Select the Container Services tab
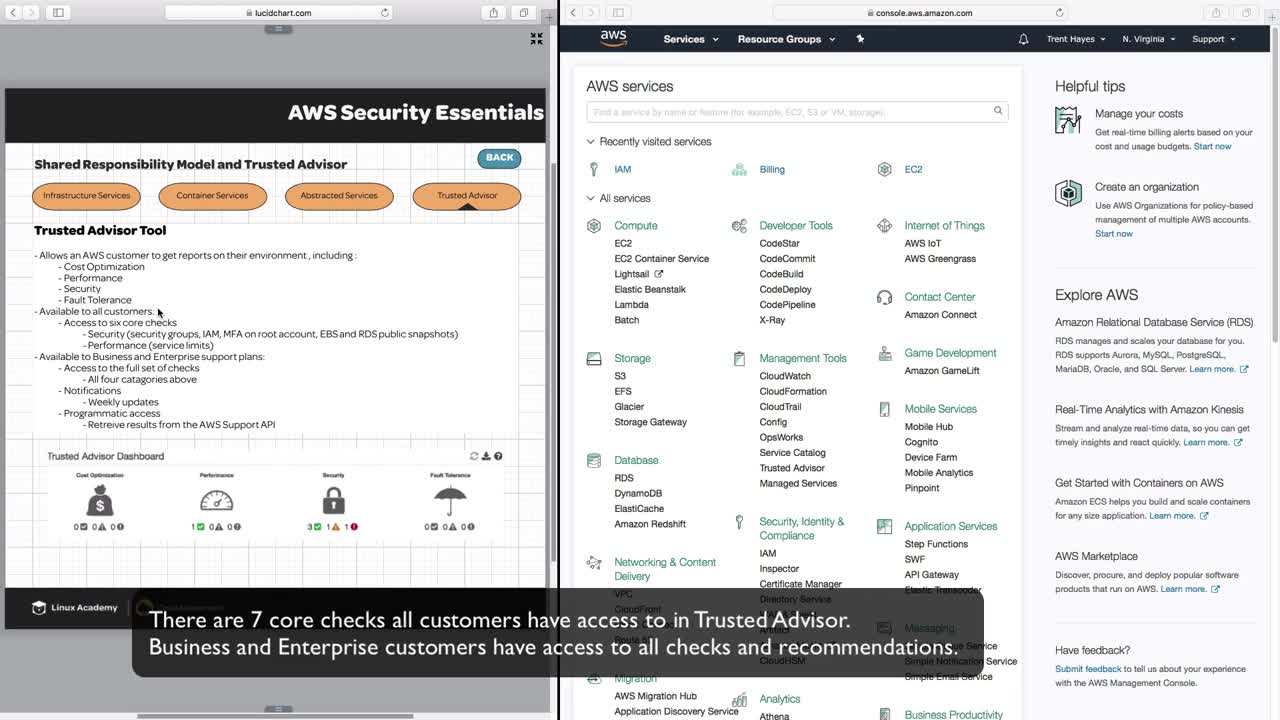The image size is (1280, 720). coord(212,196)
